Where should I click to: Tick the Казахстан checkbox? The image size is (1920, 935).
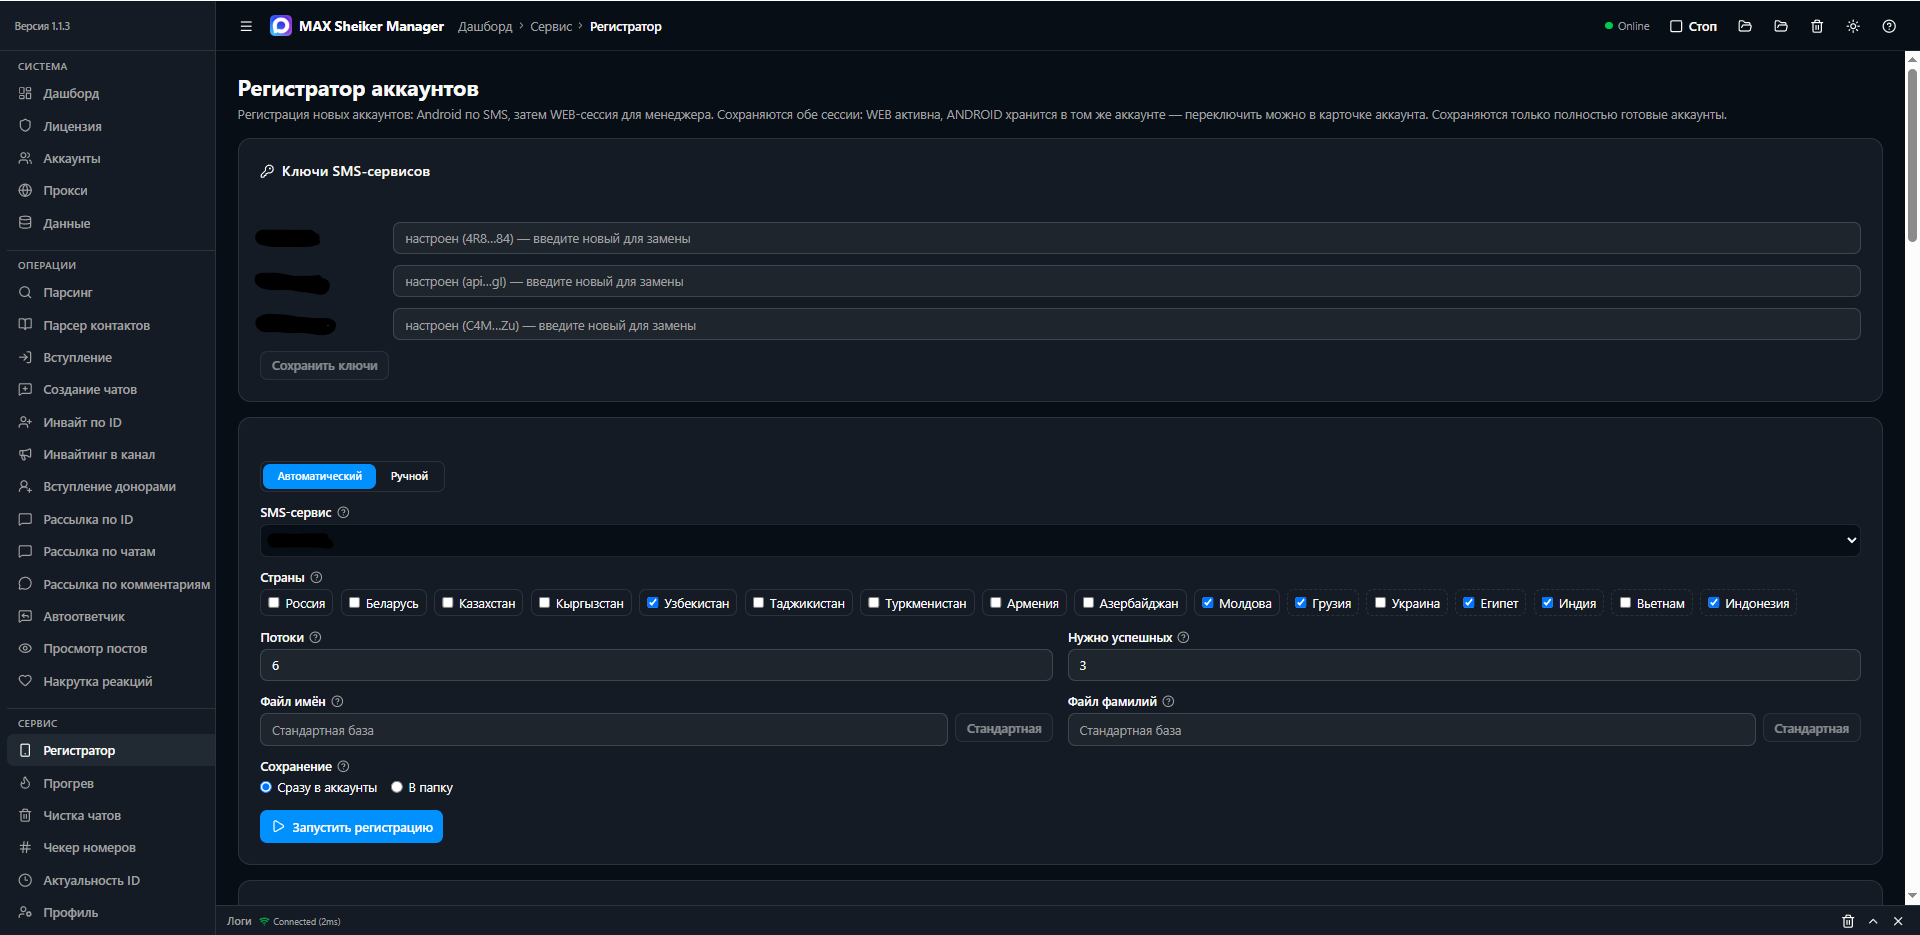(448, 602)
